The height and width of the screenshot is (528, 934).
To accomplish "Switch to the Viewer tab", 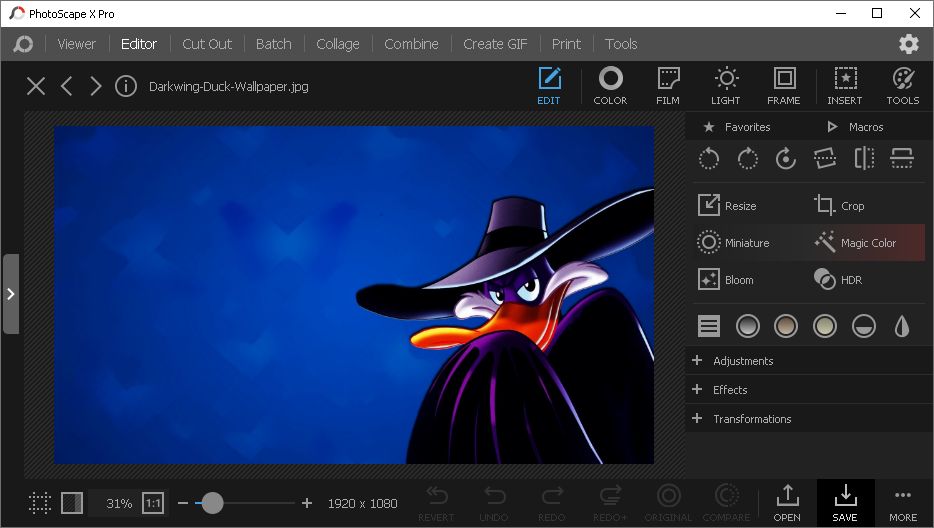I will (76, 44).
